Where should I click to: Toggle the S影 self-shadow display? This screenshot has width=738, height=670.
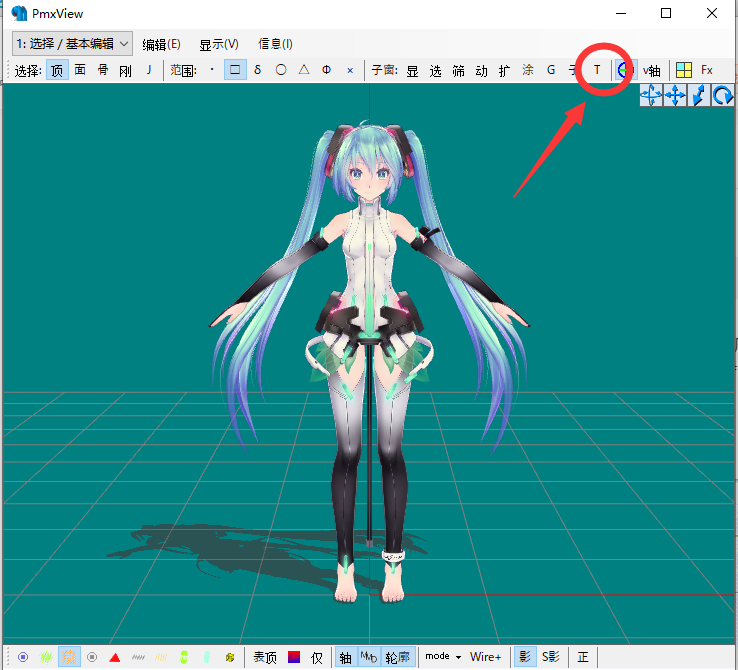point(551,657)
